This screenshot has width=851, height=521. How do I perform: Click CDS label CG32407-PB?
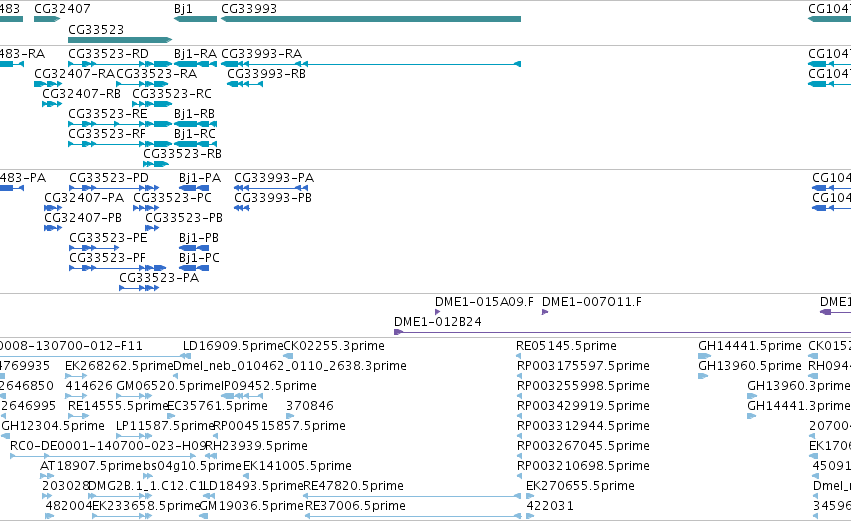tap(83, 218)
